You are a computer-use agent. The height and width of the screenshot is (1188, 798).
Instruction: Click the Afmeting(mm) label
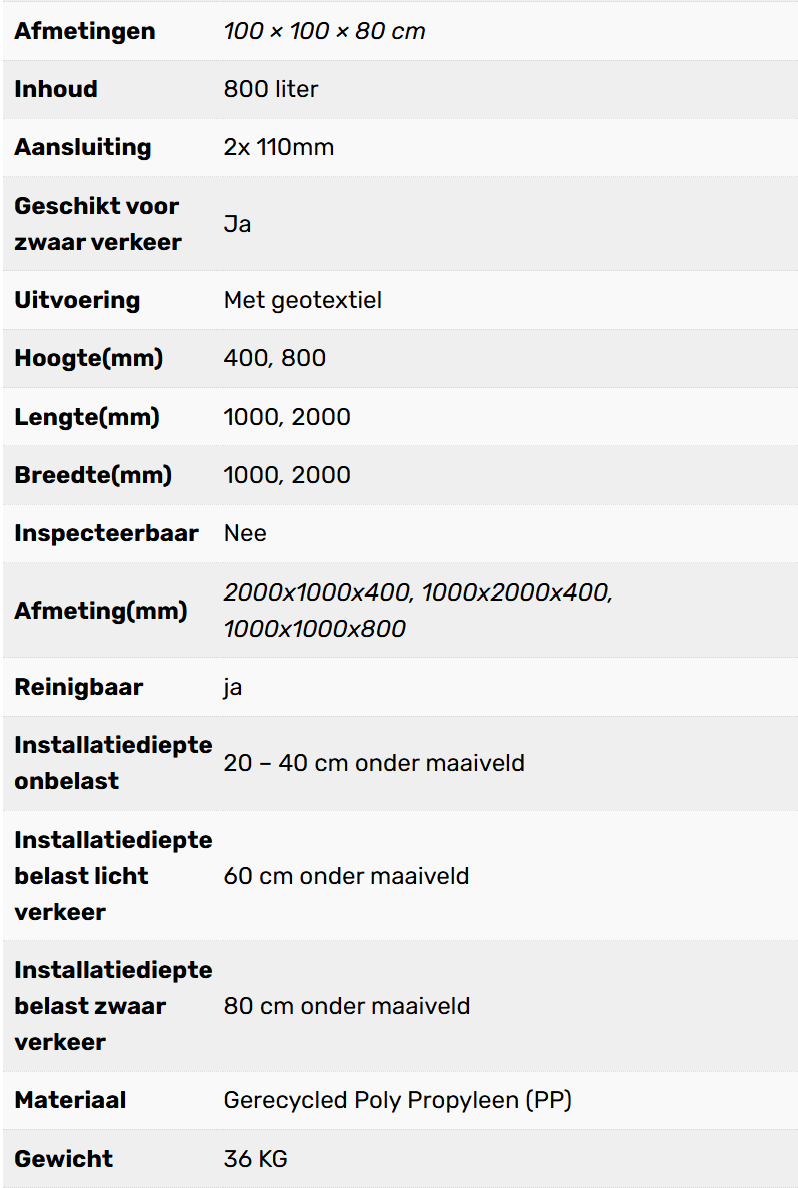pos(101,610)
